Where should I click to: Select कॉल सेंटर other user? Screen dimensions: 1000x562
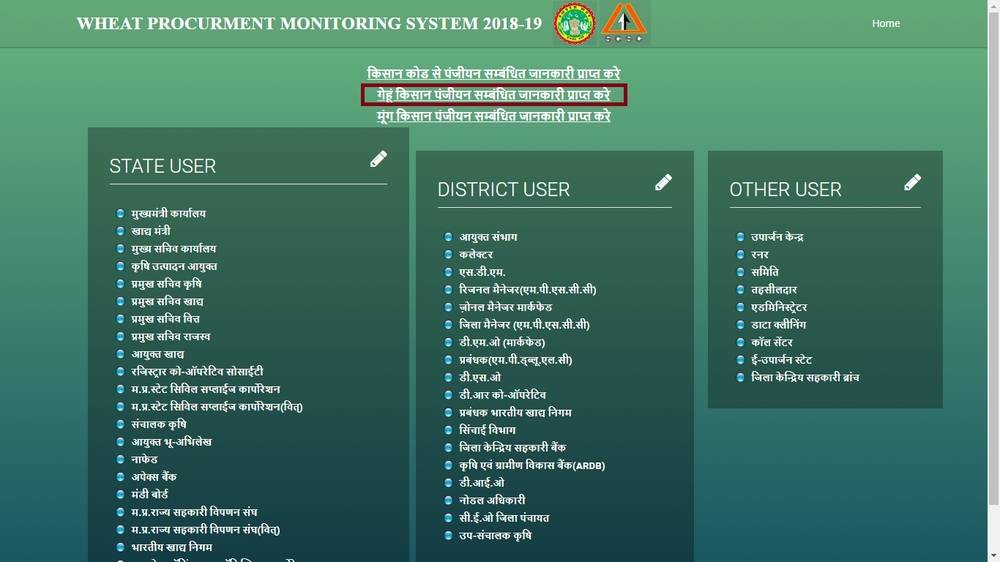772,342
